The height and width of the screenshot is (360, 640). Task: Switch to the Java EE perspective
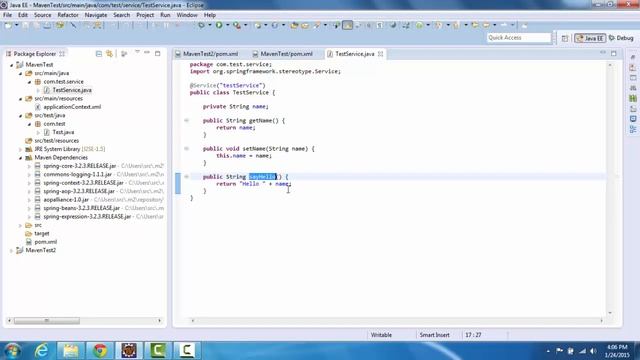point(590,38)
